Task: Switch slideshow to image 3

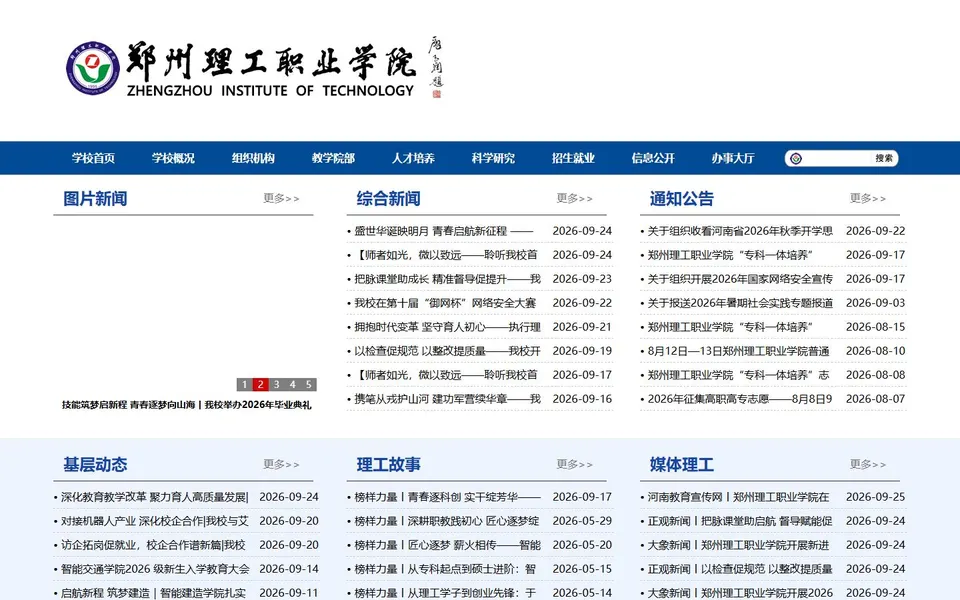Action: [x=277, y=384]
